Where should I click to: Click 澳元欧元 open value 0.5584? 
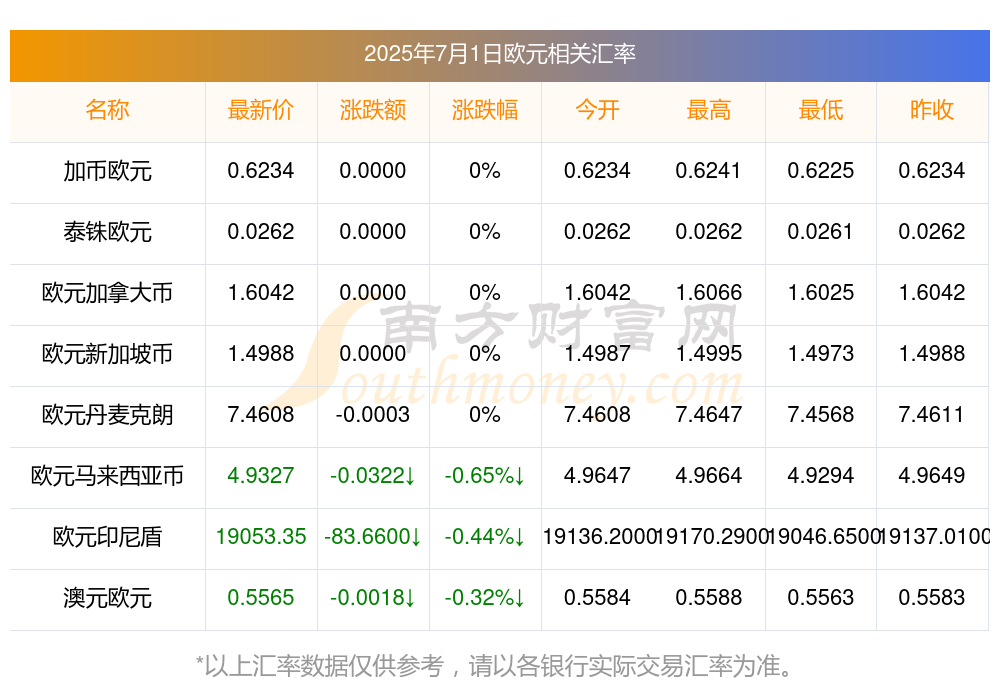(x=597, y=598)
